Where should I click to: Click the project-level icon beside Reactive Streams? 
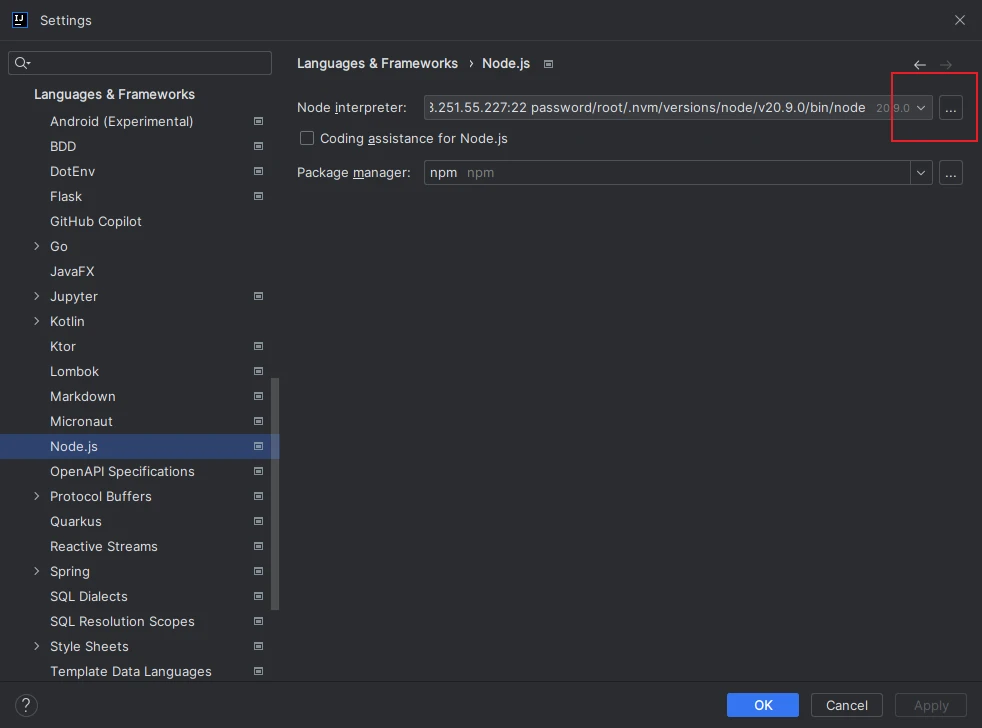coord(258,546)
